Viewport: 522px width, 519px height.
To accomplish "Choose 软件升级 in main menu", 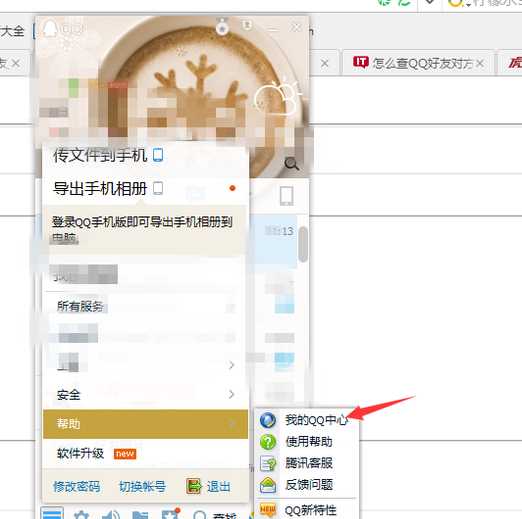I will point(145,453).
